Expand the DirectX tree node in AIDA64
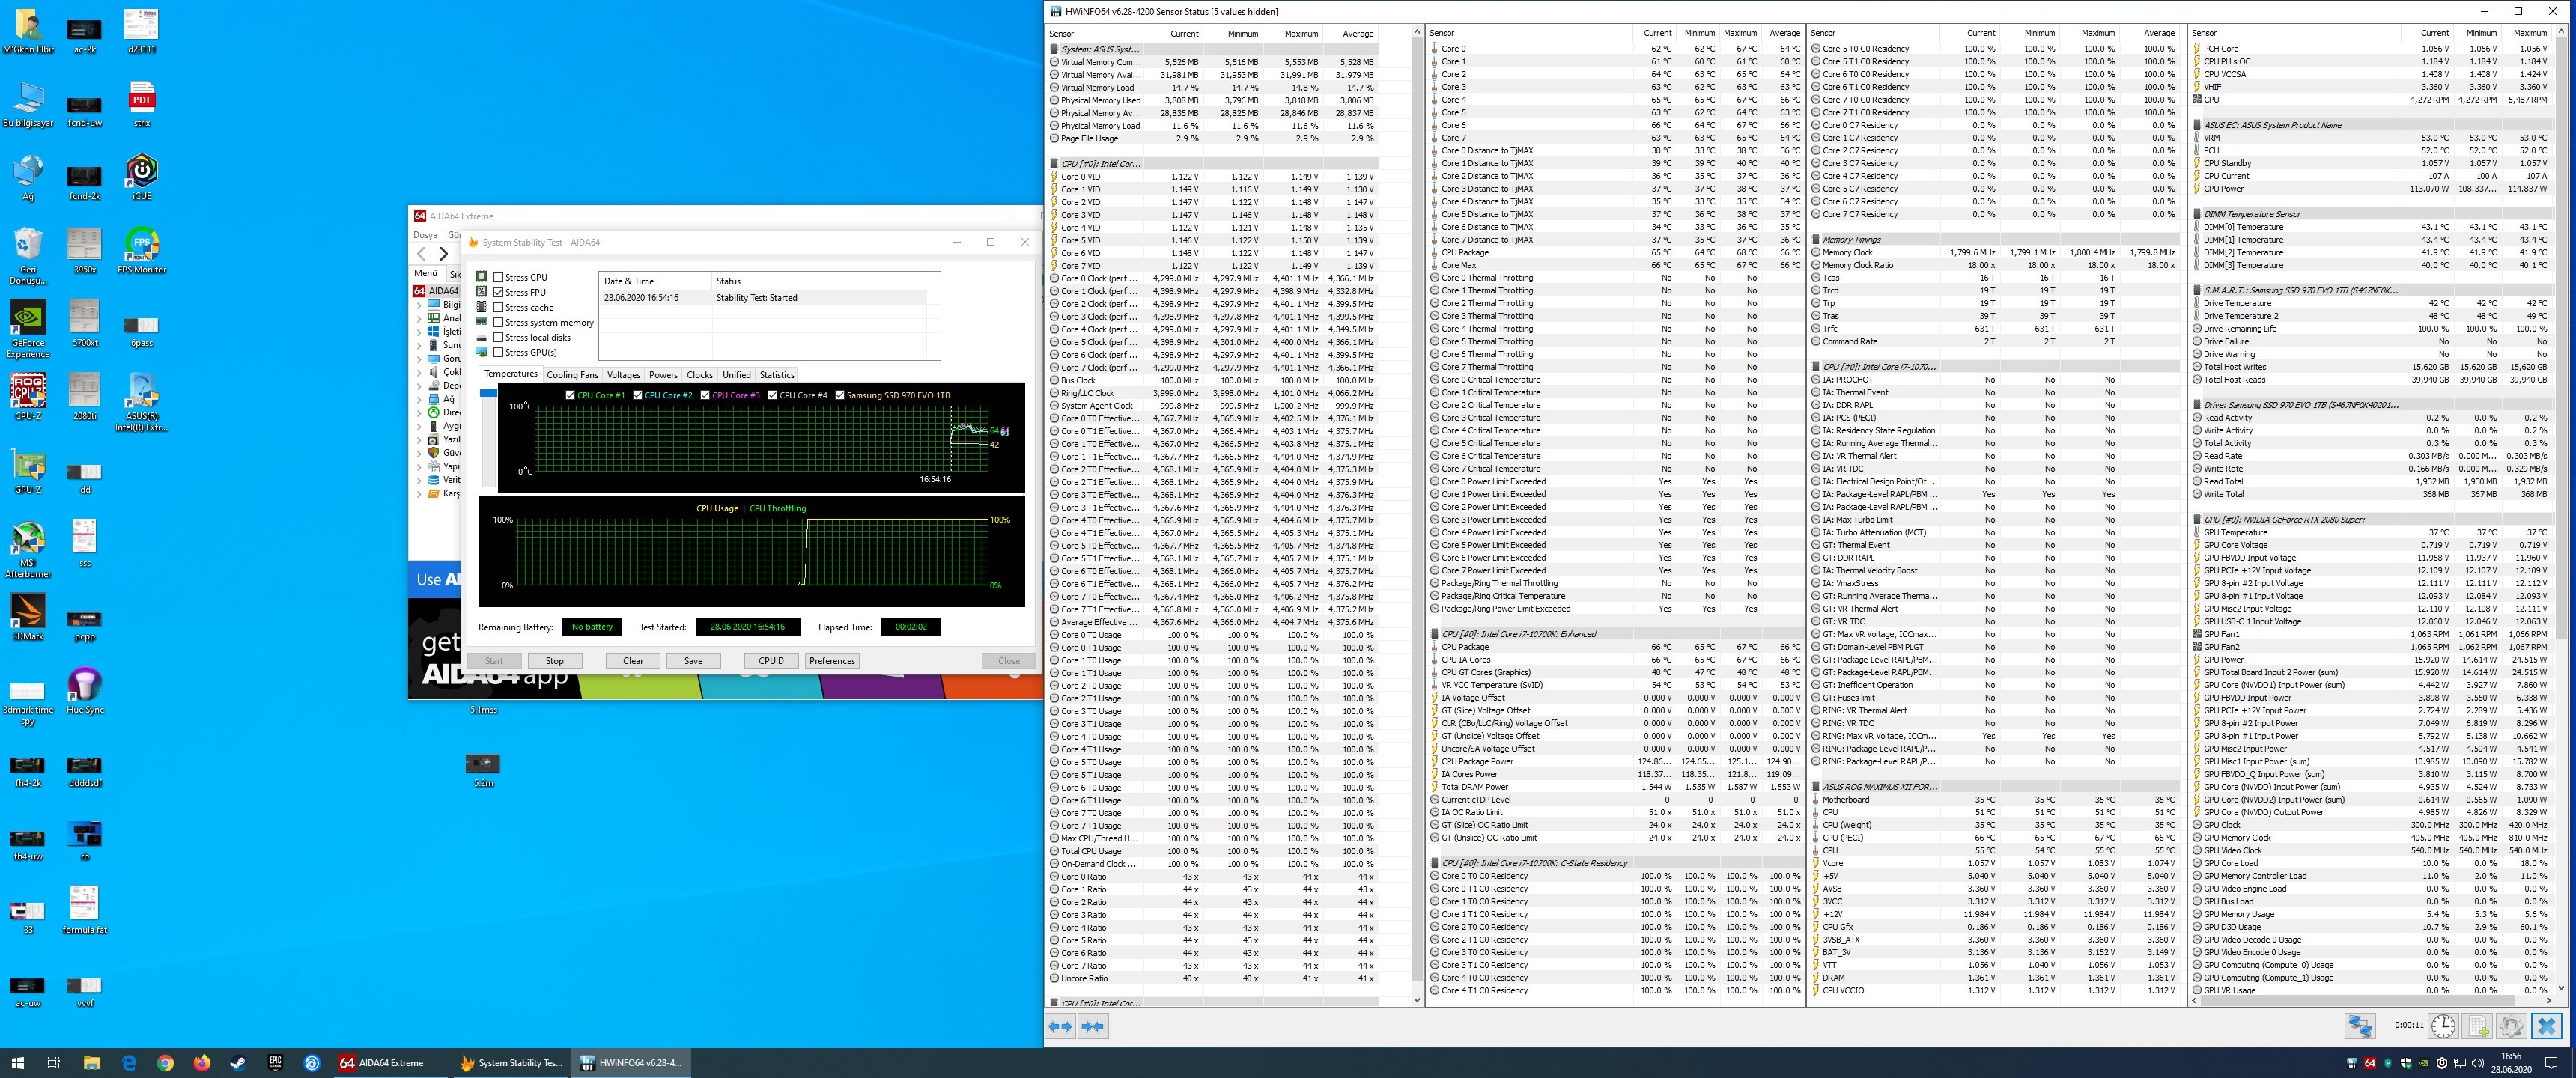Screen dimensions: 2576x1078 419,412
